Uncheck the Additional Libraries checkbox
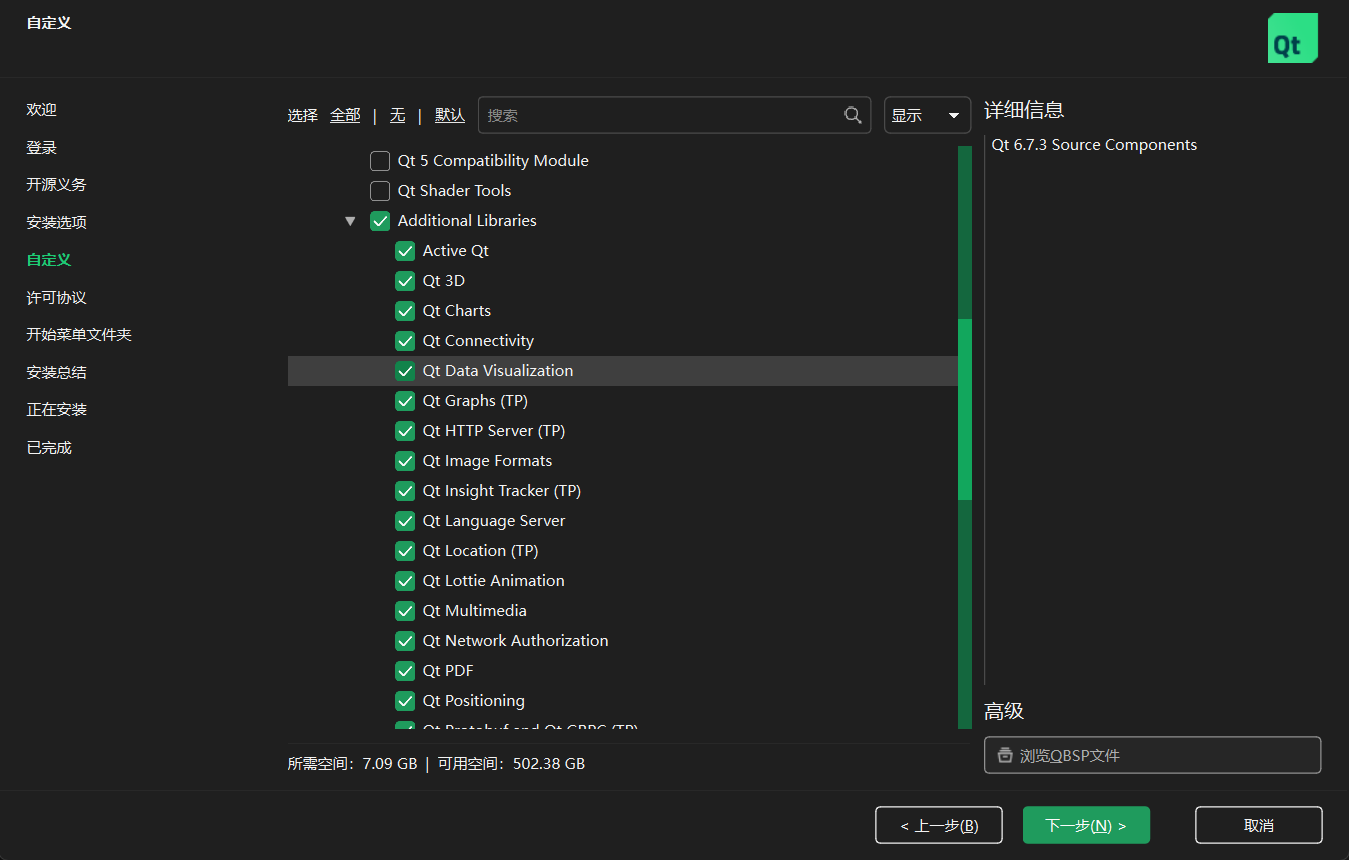This screenshot has width=1349, height=860. [x=380, y=221]
